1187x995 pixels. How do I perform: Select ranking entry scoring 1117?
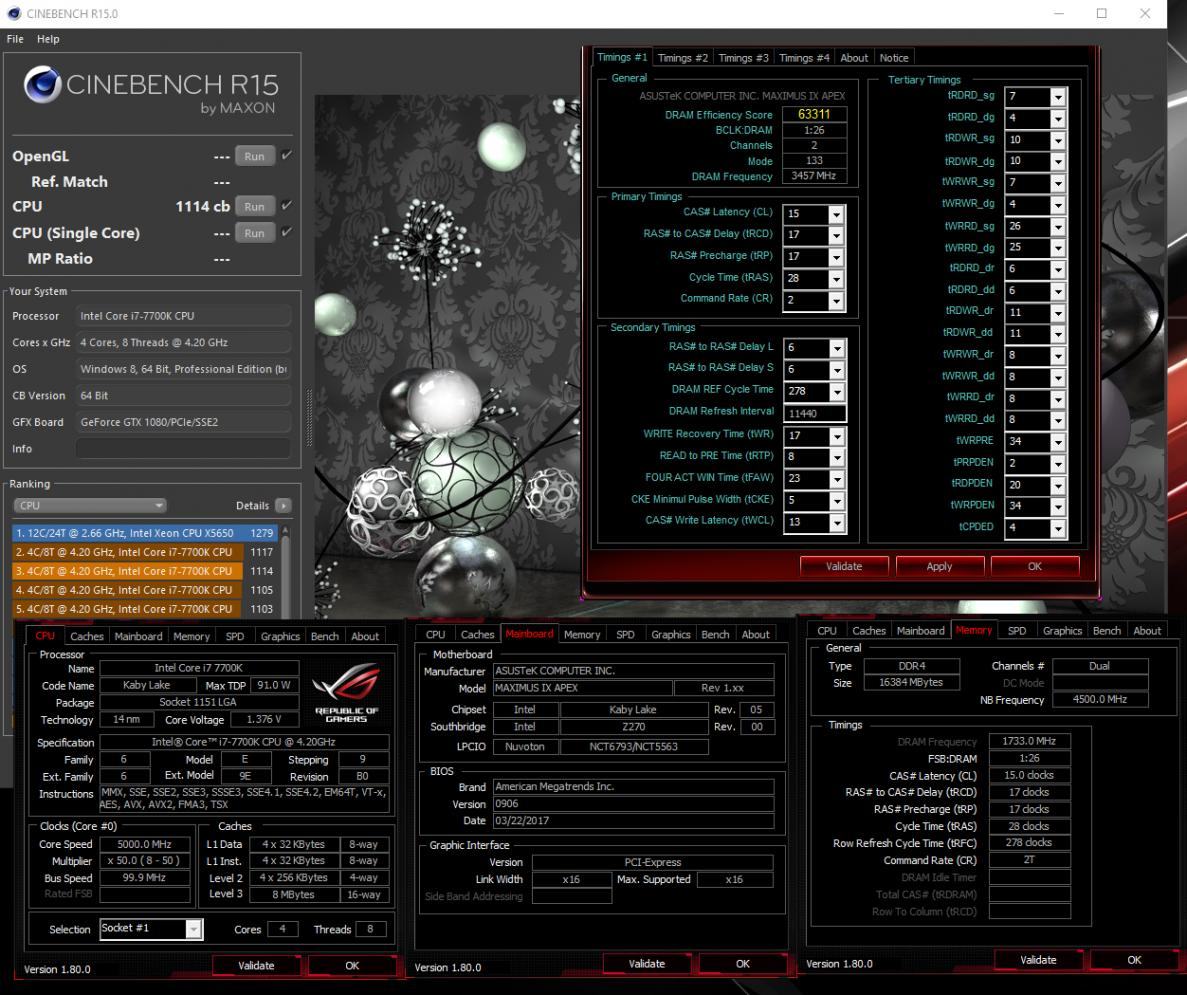(145, 552)
